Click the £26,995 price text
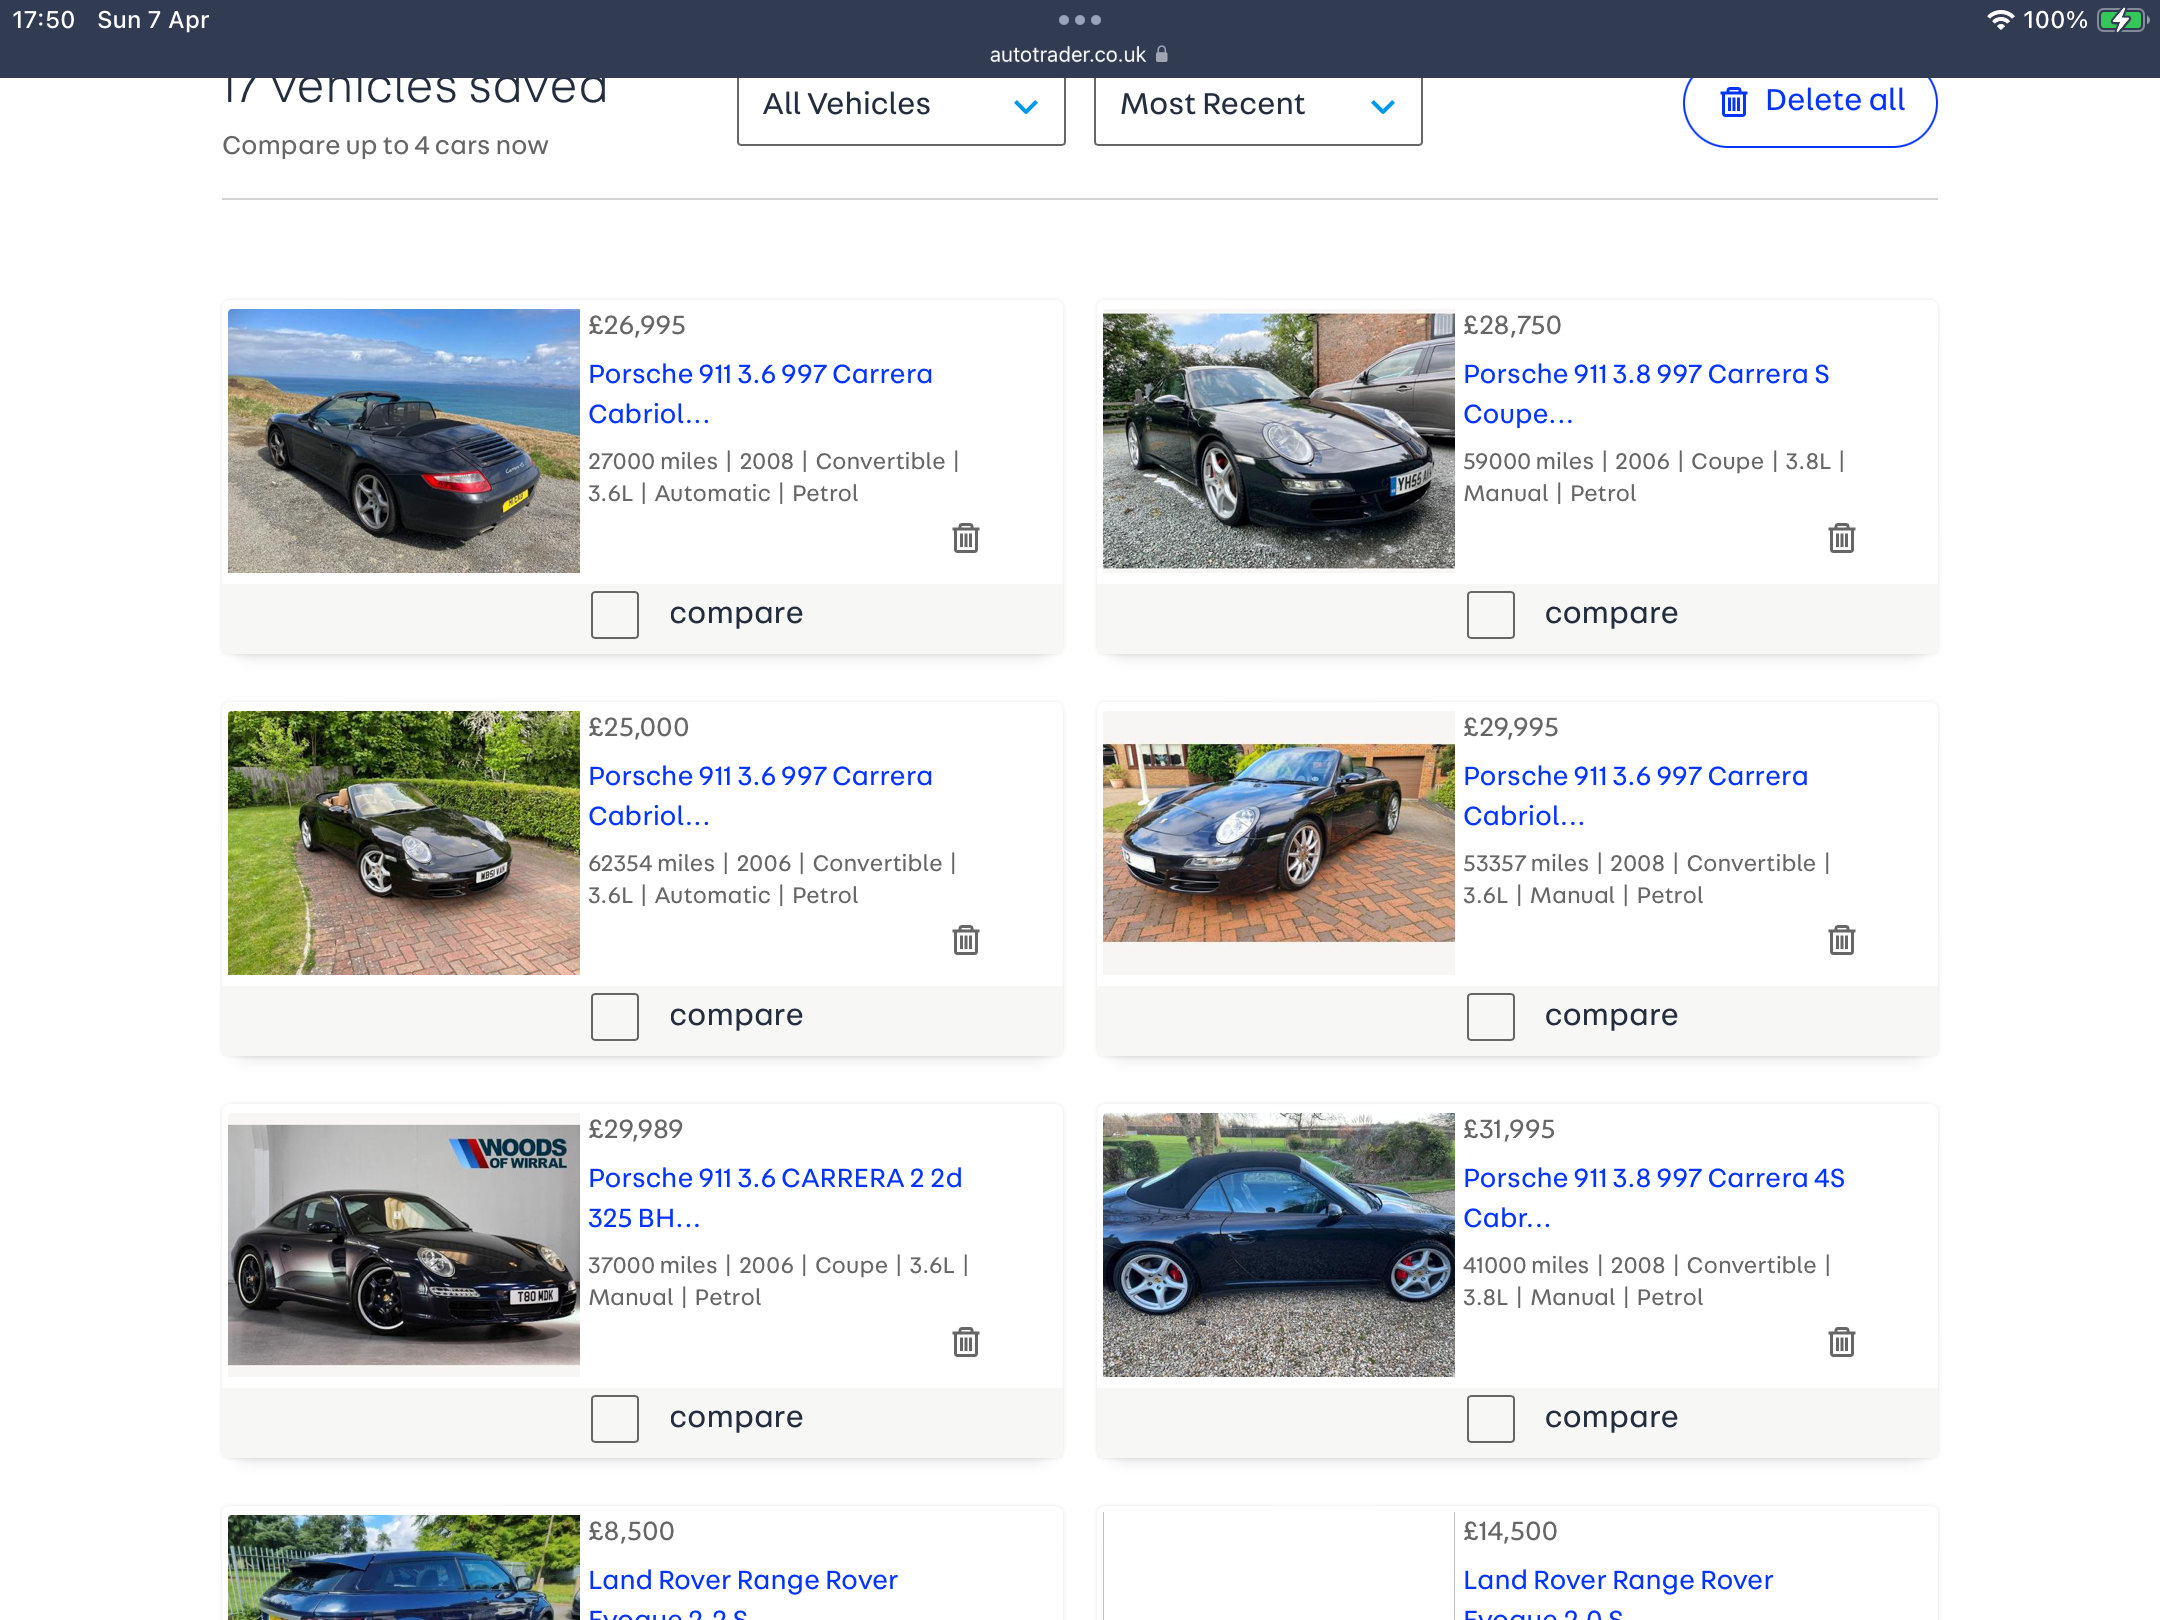The width and height of the screenshot is (2160, 1620). click(x=637, y=325)
